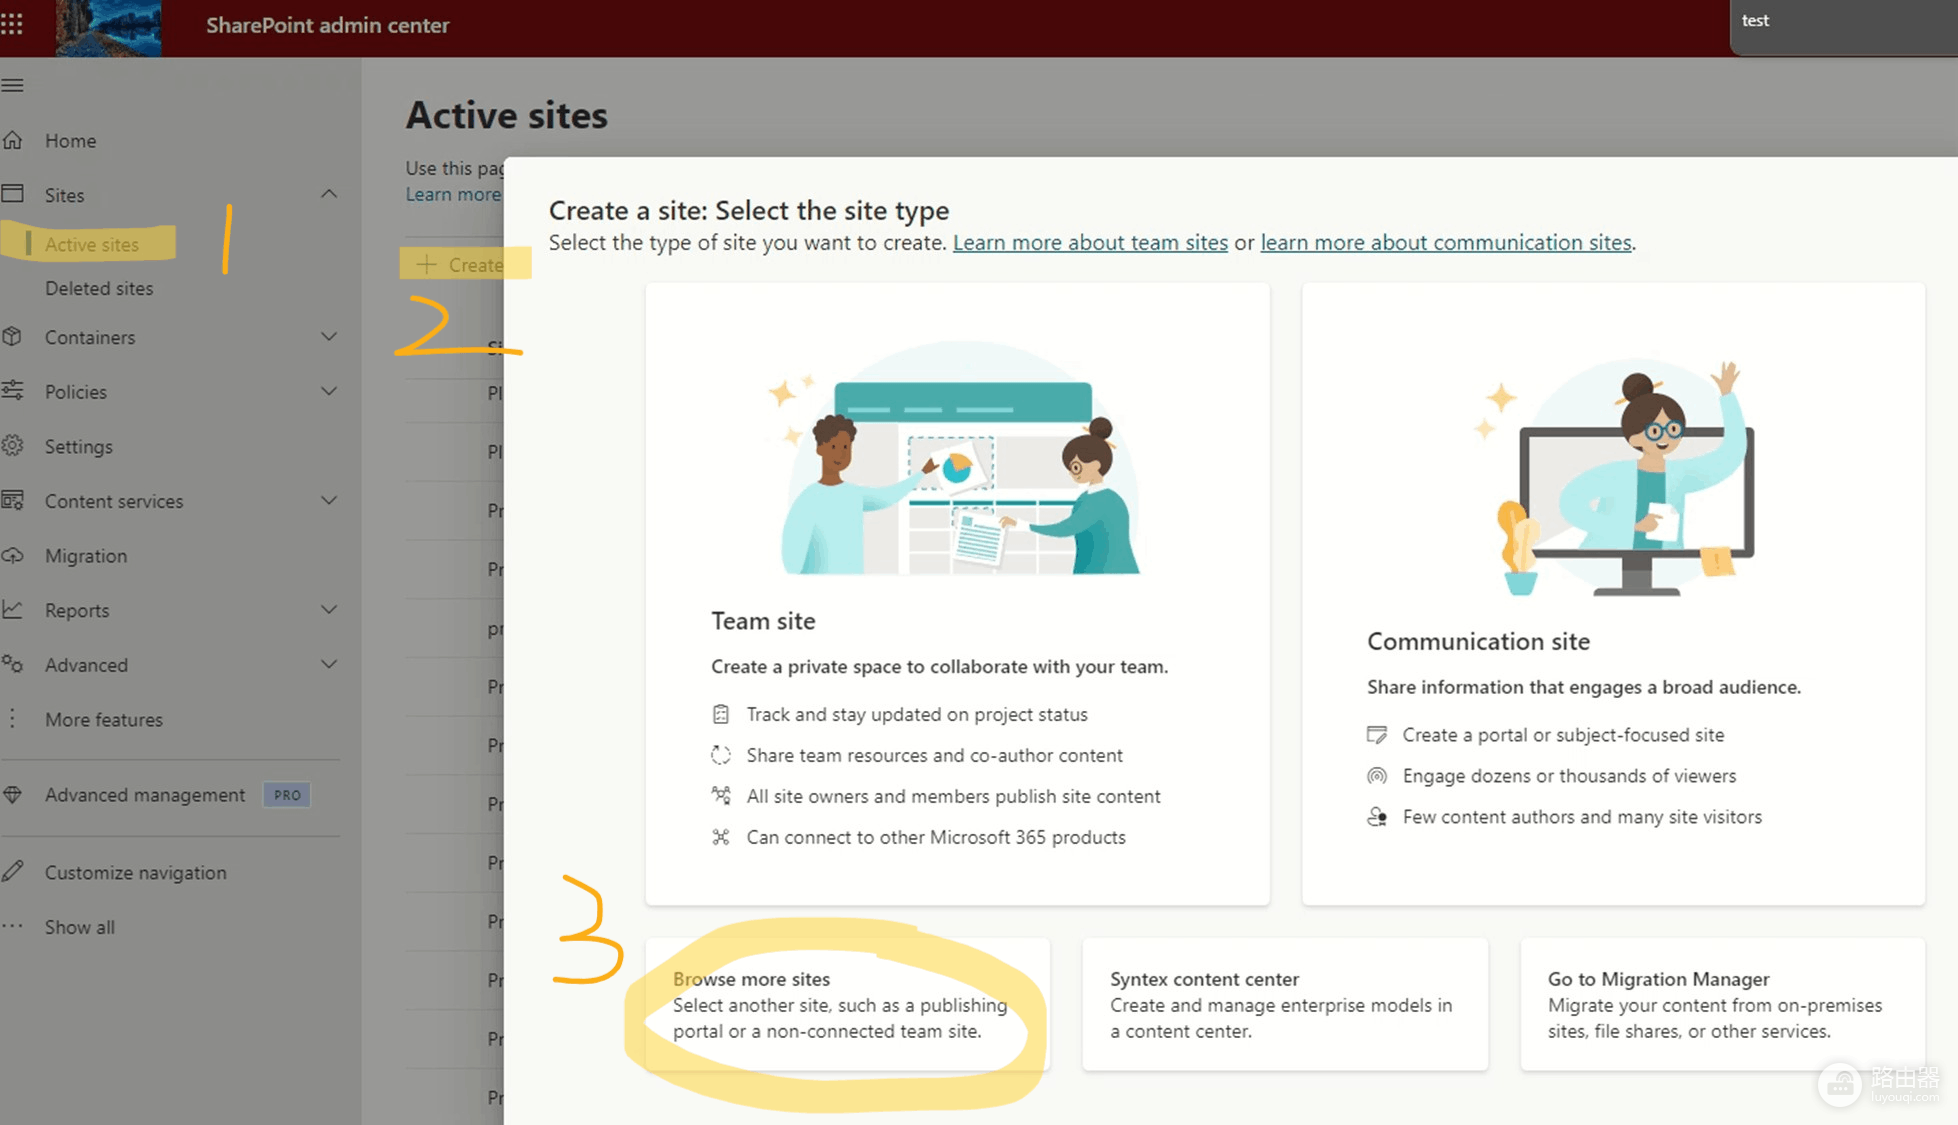Screen dimensions: 1958x1125
Task: Expand the Content services chevron
Action: pyautogui.click(x=329, y=500)
